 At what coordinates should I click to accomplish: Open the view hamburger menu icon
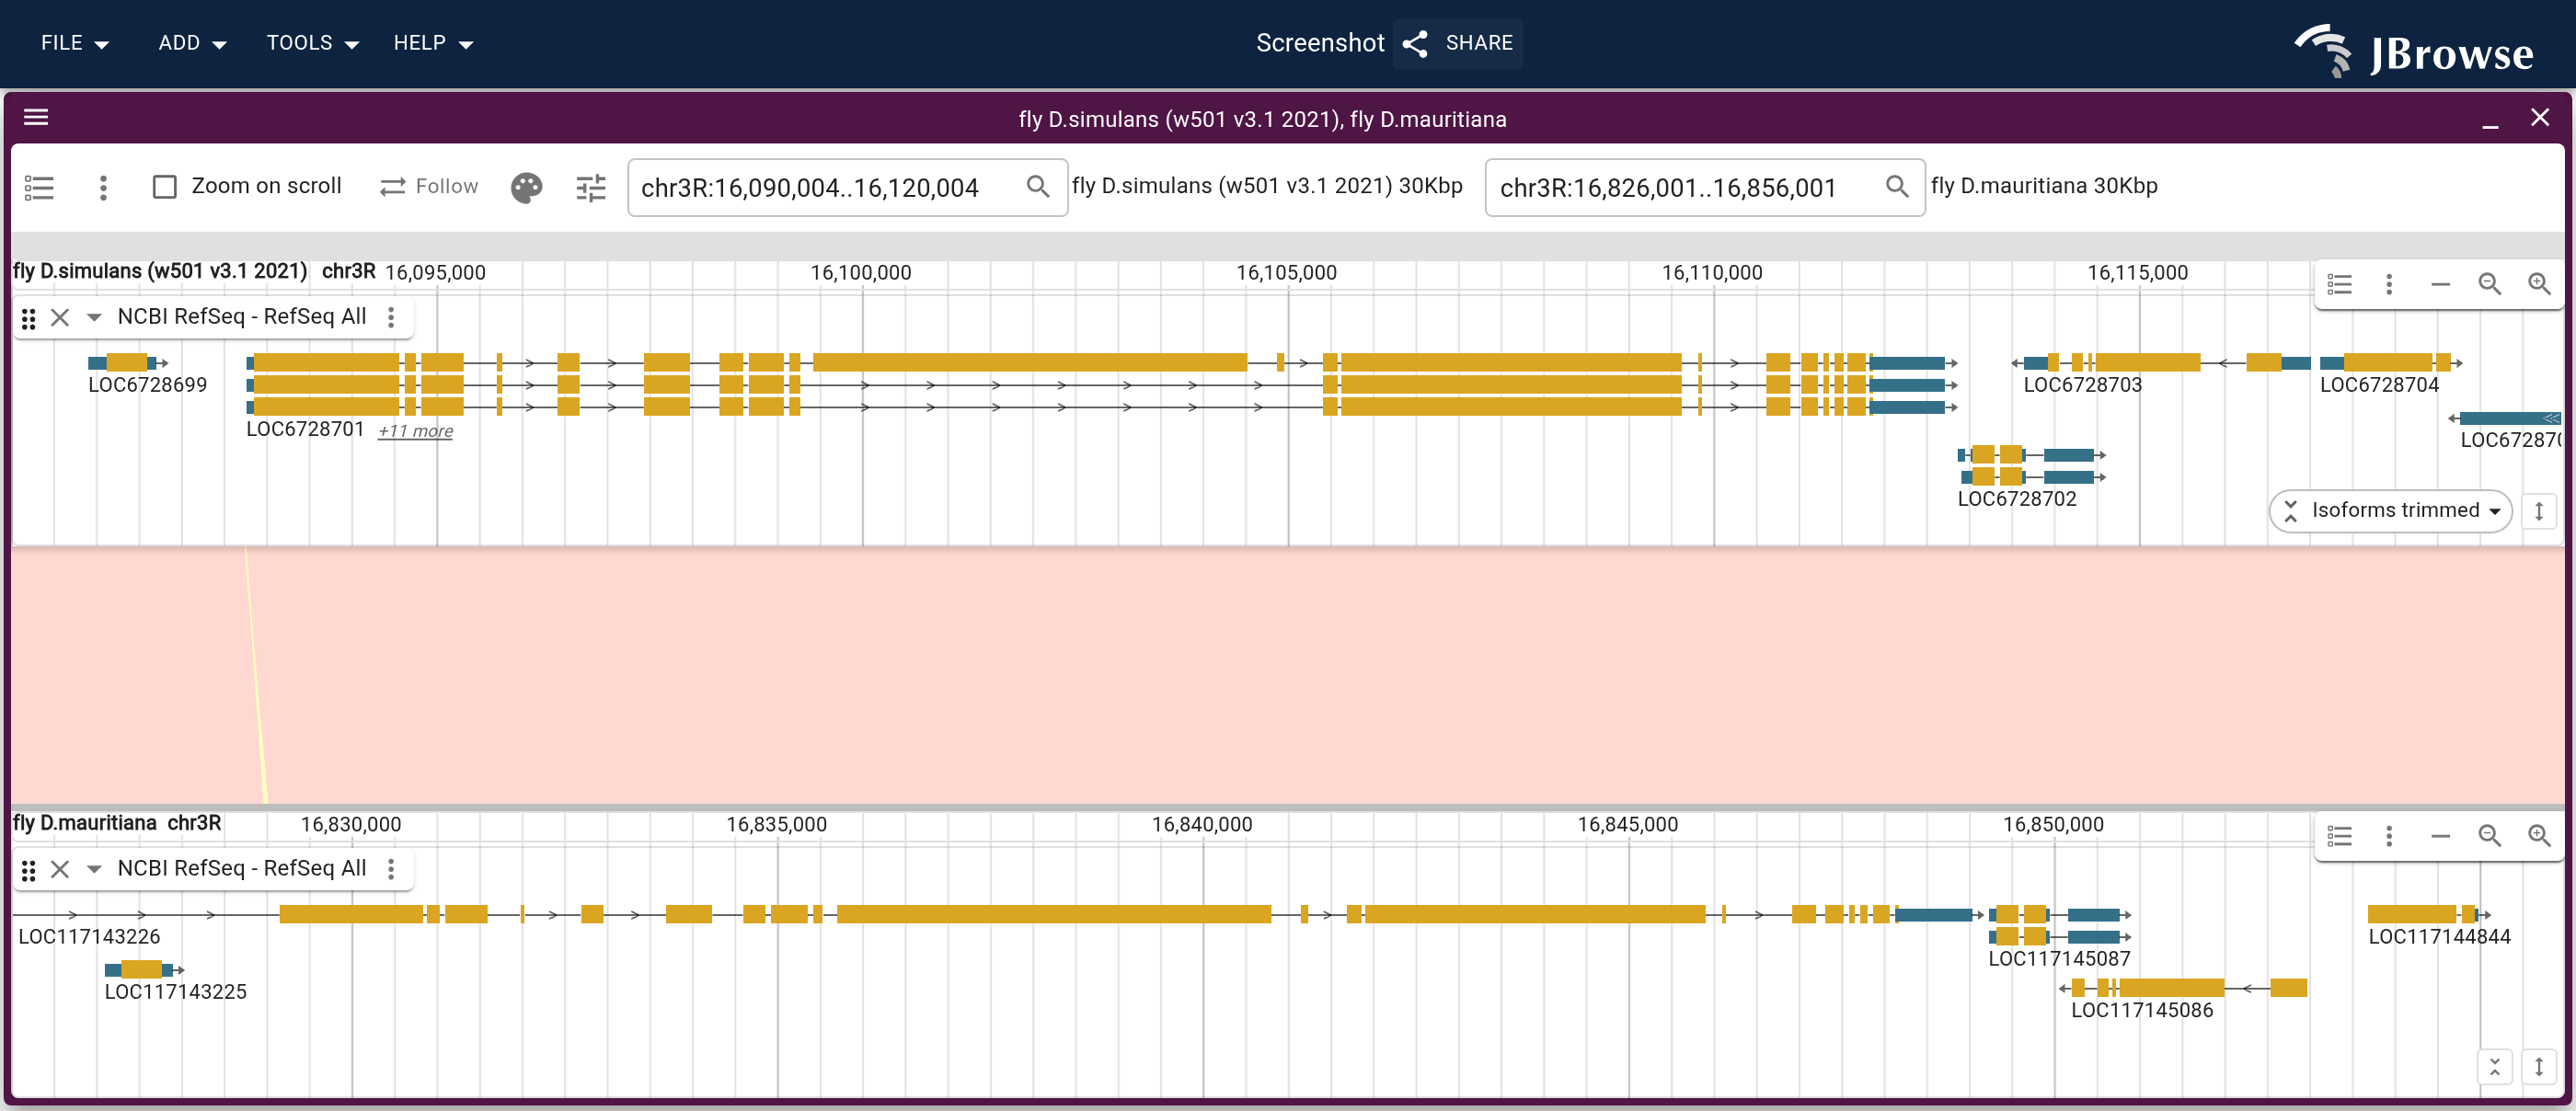coord(36,118)
